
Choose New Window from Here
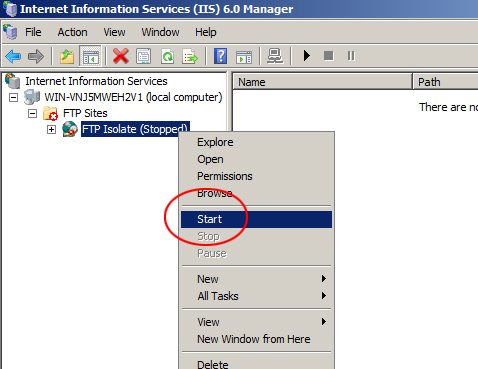pyautogui.click(x=257, y=339)
